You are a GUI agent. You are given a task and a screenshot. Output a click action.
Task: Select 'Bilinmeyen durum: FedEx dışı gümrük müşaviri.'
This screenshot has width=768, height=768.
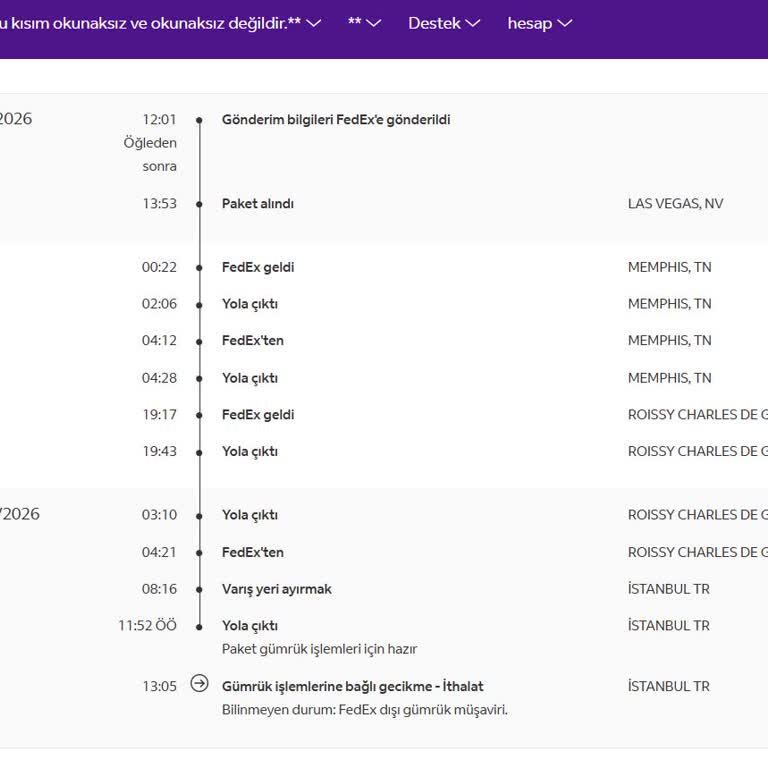click(365, 710)
